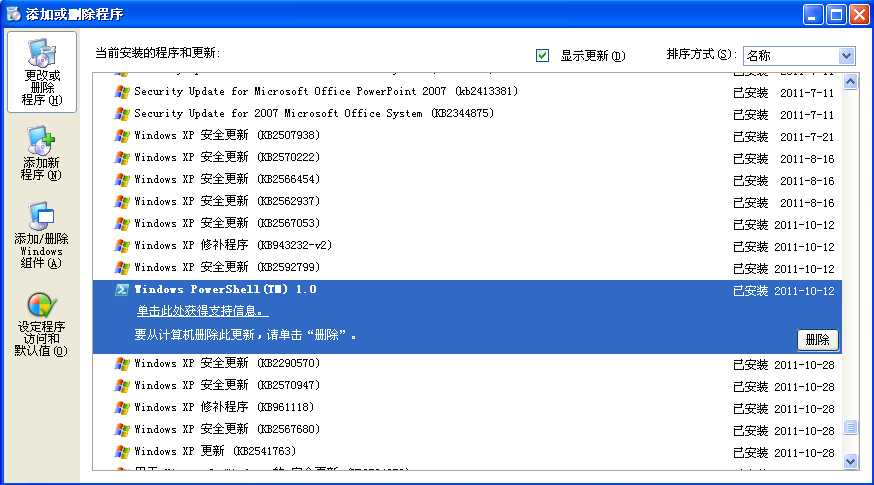The image size is (874, 485).
Task: Click icon beside hotfix KB943232-v2
Action: click(x=122, y=246)
